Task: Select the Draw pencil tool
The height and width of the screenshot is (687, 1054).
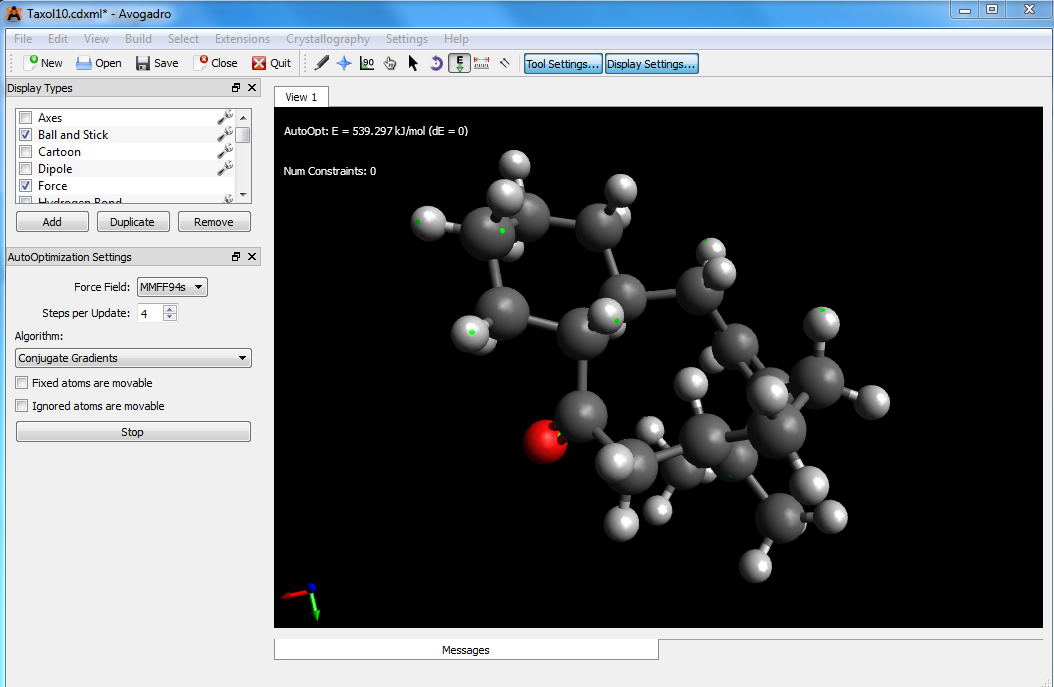Action: [x=321, y=63]
